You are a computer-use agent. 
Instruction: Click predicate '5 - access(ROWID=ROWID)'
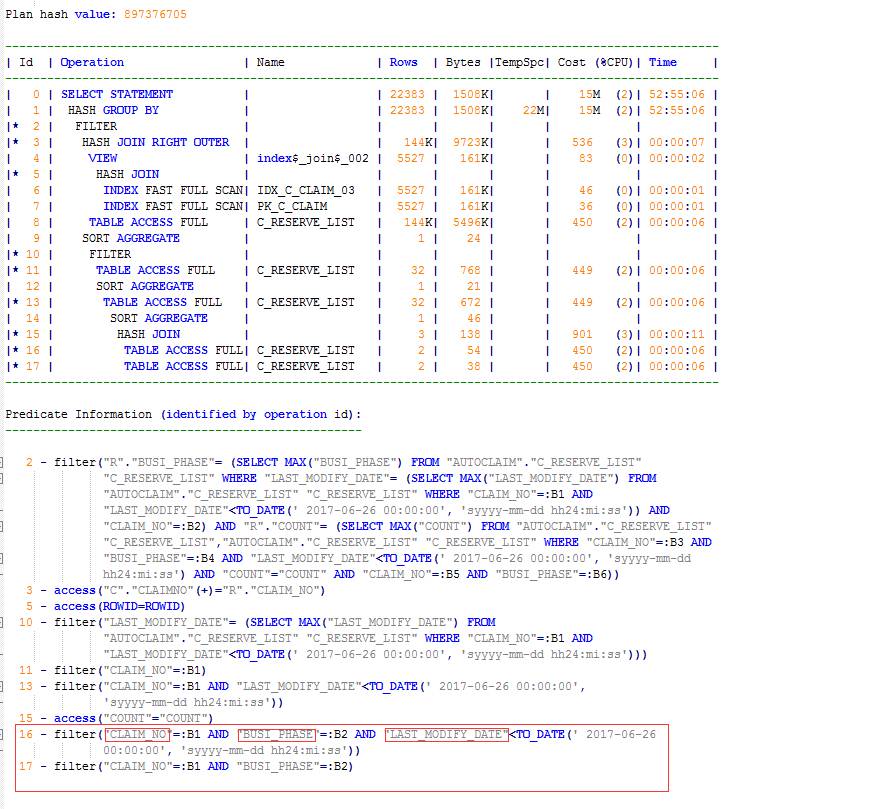coord(105,607)
